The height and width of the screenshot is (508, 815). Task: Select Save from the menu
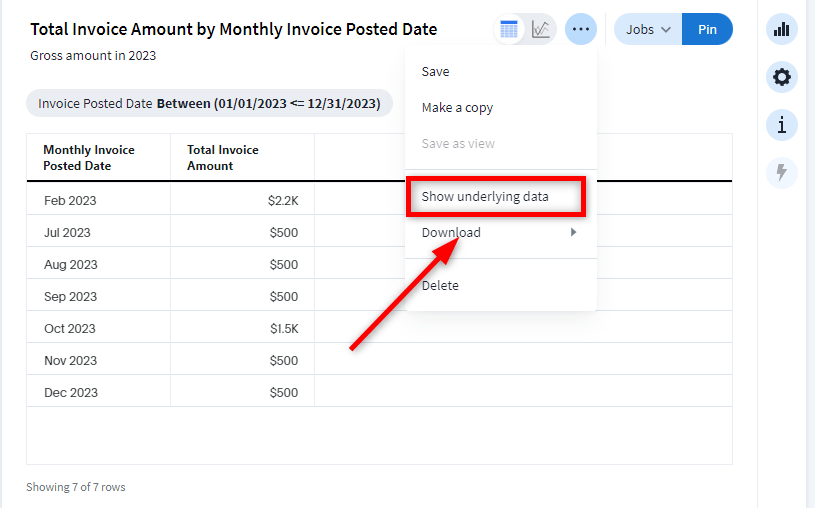pos(436,72)
